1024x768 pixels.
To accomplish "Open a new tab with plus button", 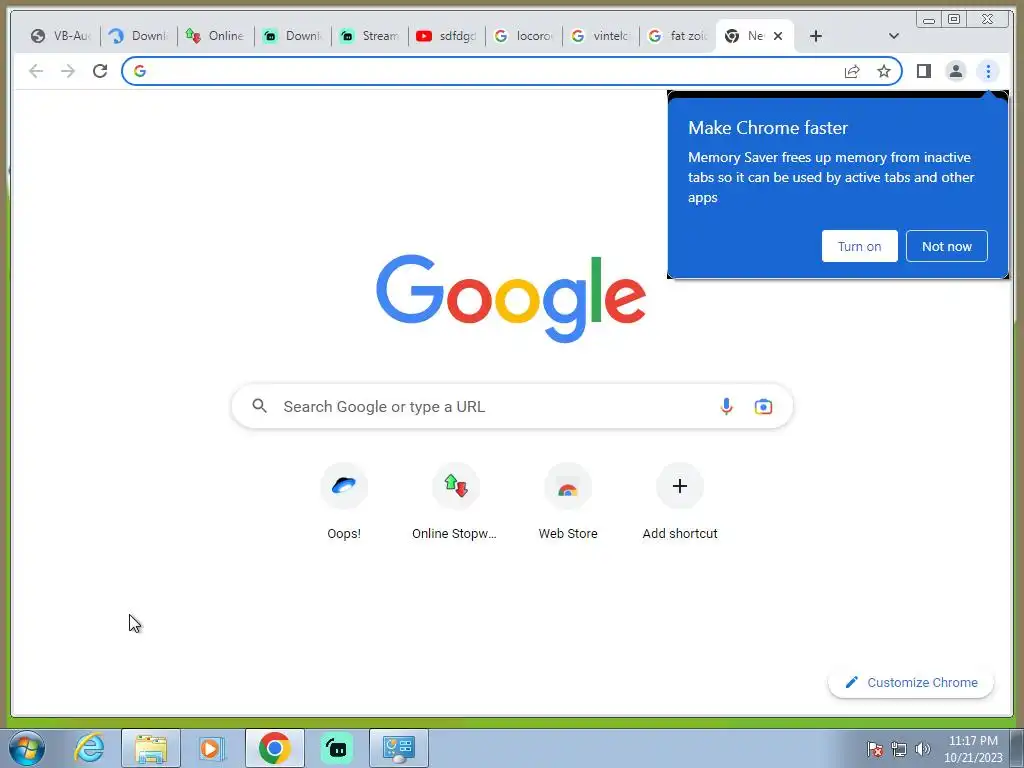I will tap(816, 36).
